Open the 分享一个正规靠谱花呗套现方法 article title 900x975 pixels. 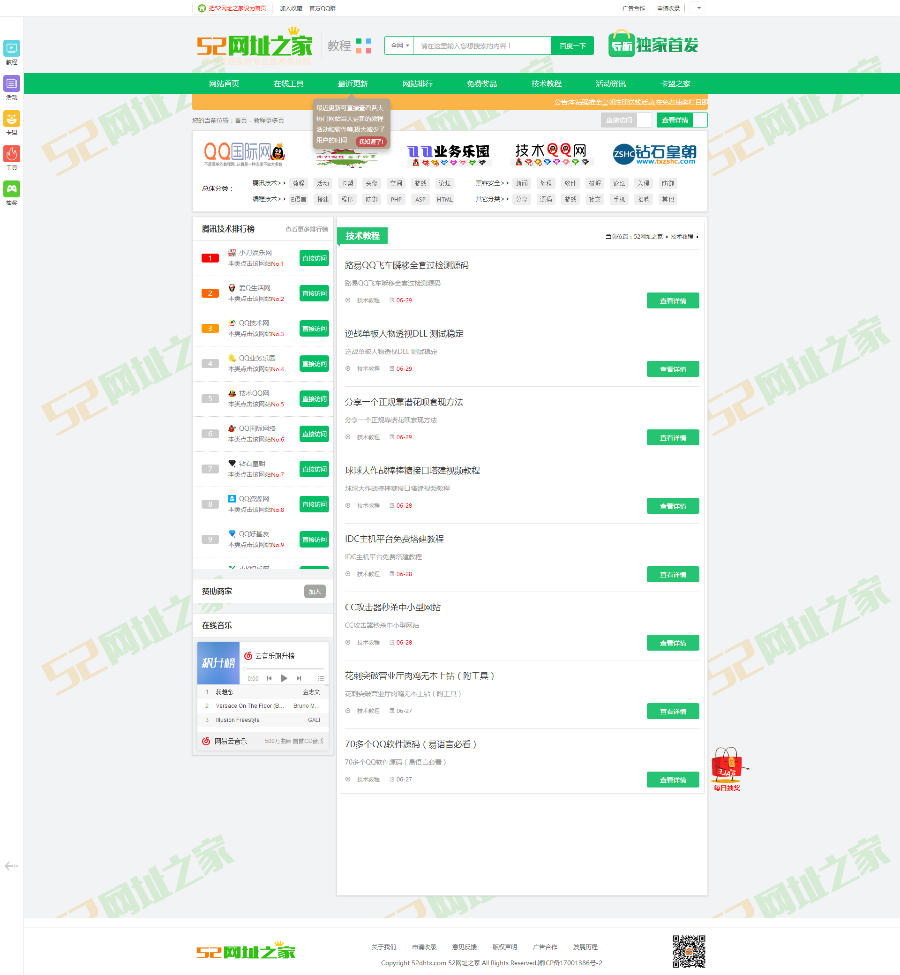coord(404,402)
